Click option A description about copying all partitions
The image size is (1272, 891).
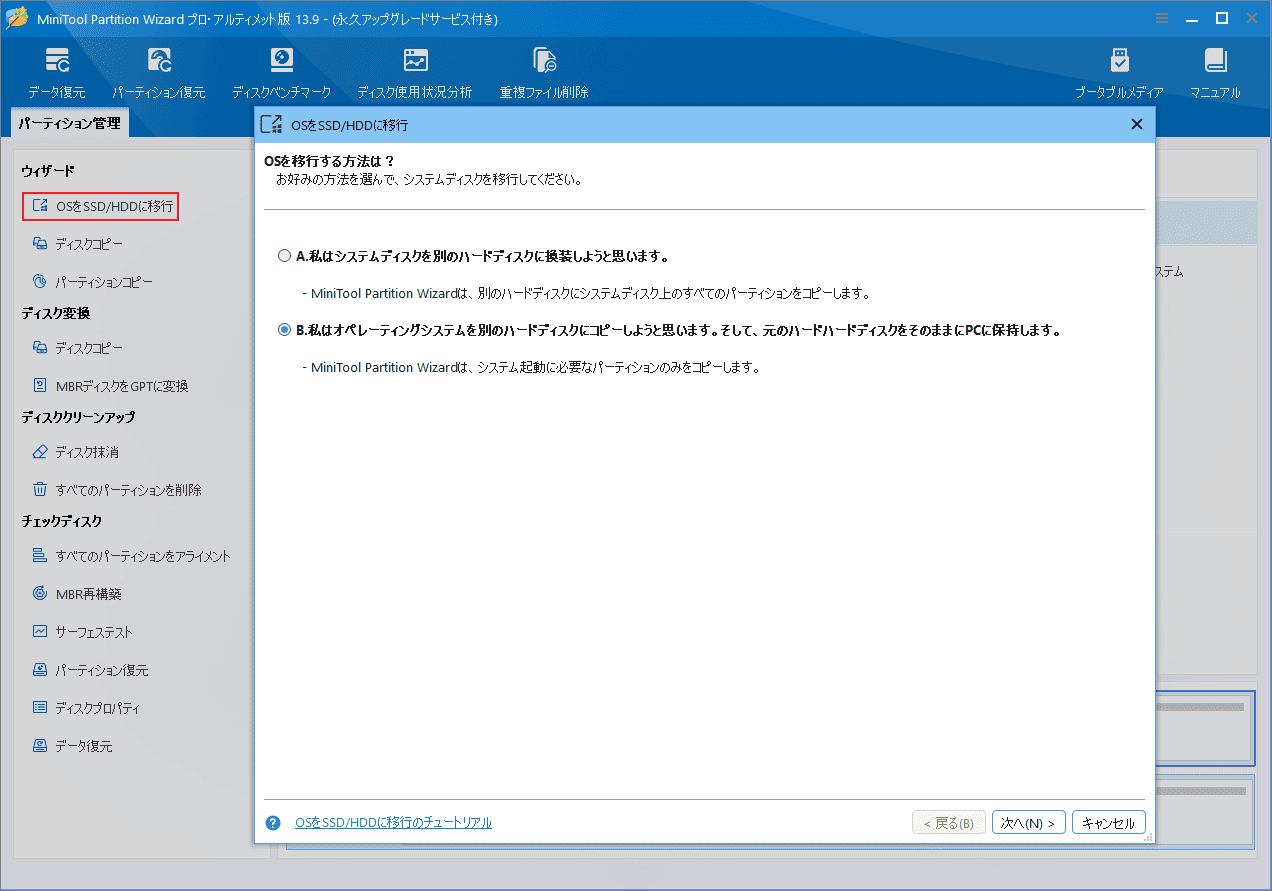[x=587, y=294]
